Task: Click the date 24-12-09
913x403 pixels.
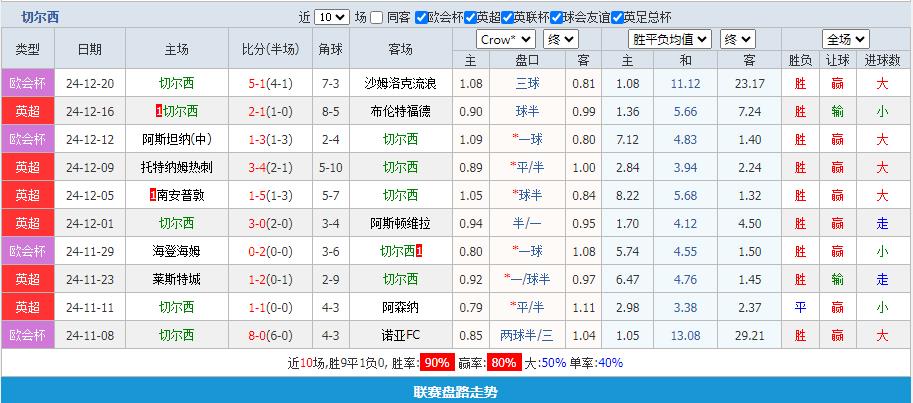Action: [x=90, y=168]
